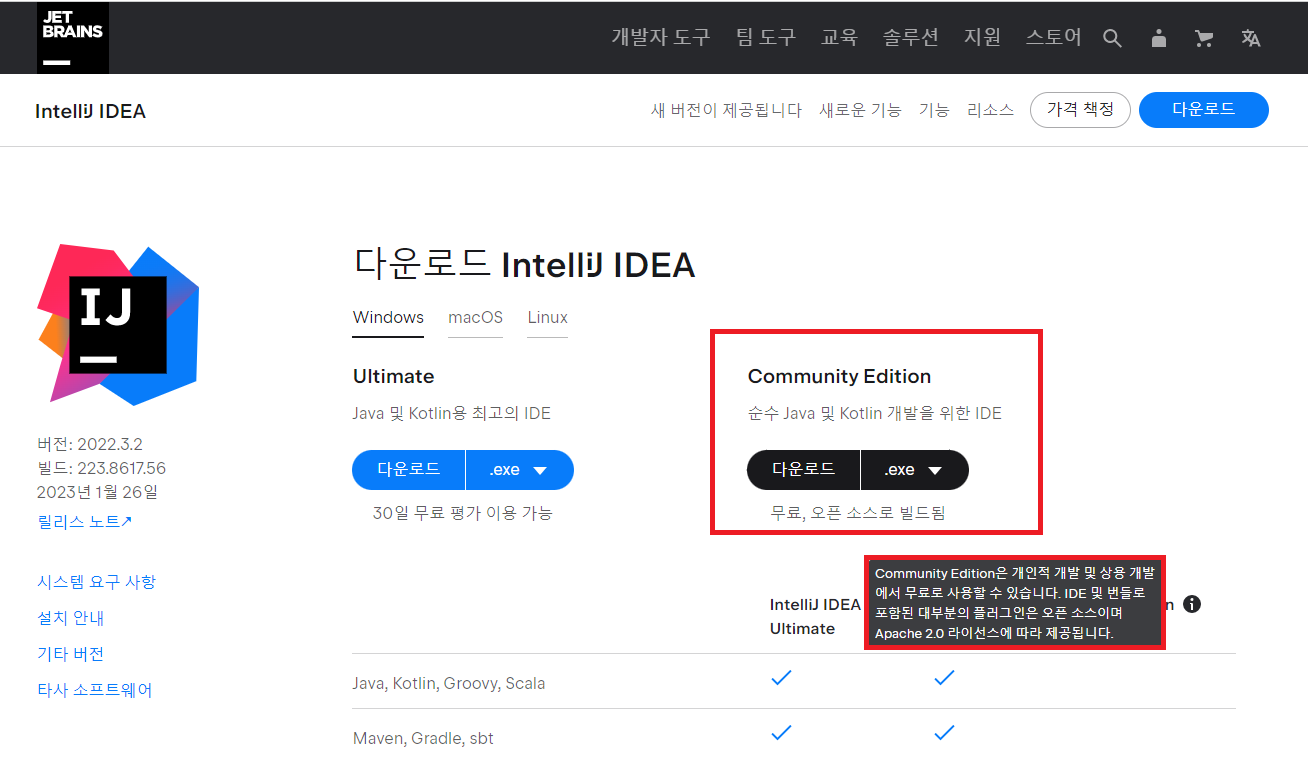Click the 2023년 1월 26일 date text

coord(97,492)
